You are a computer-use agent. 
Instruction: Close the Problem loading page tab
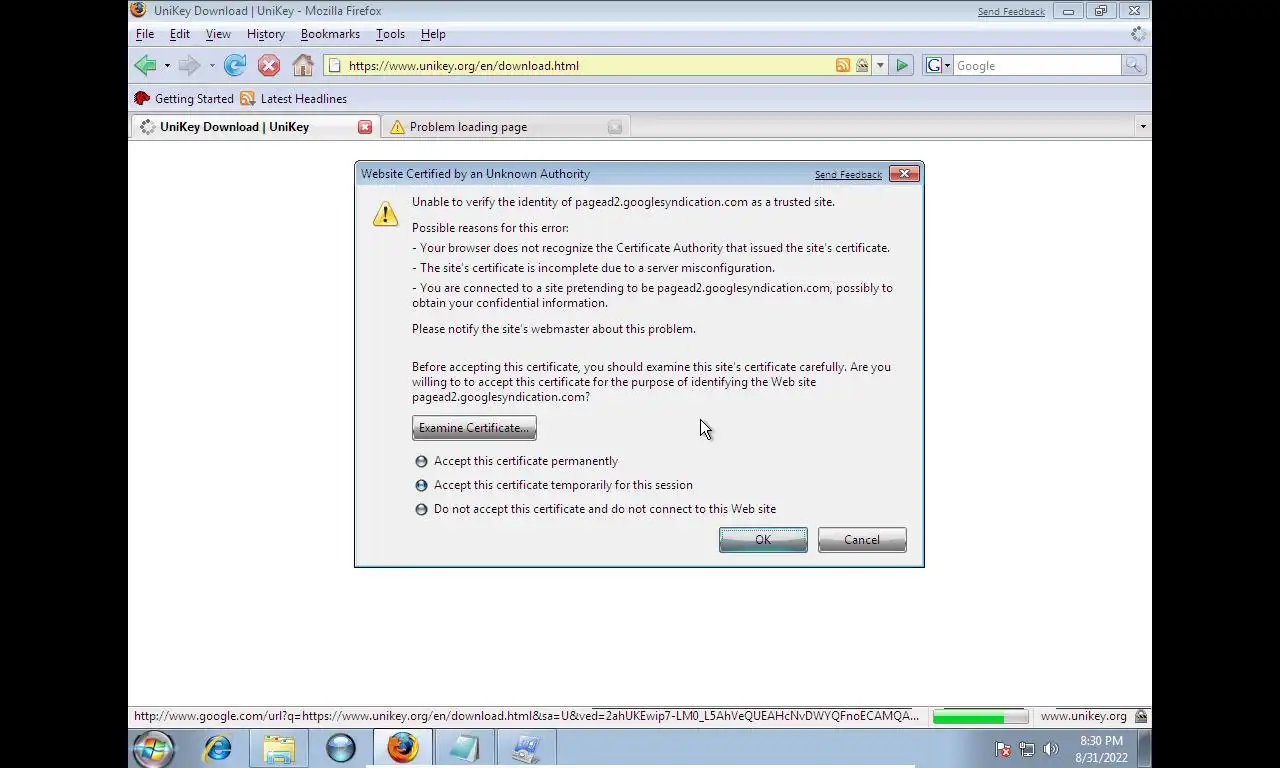click(x=615, y=127)
